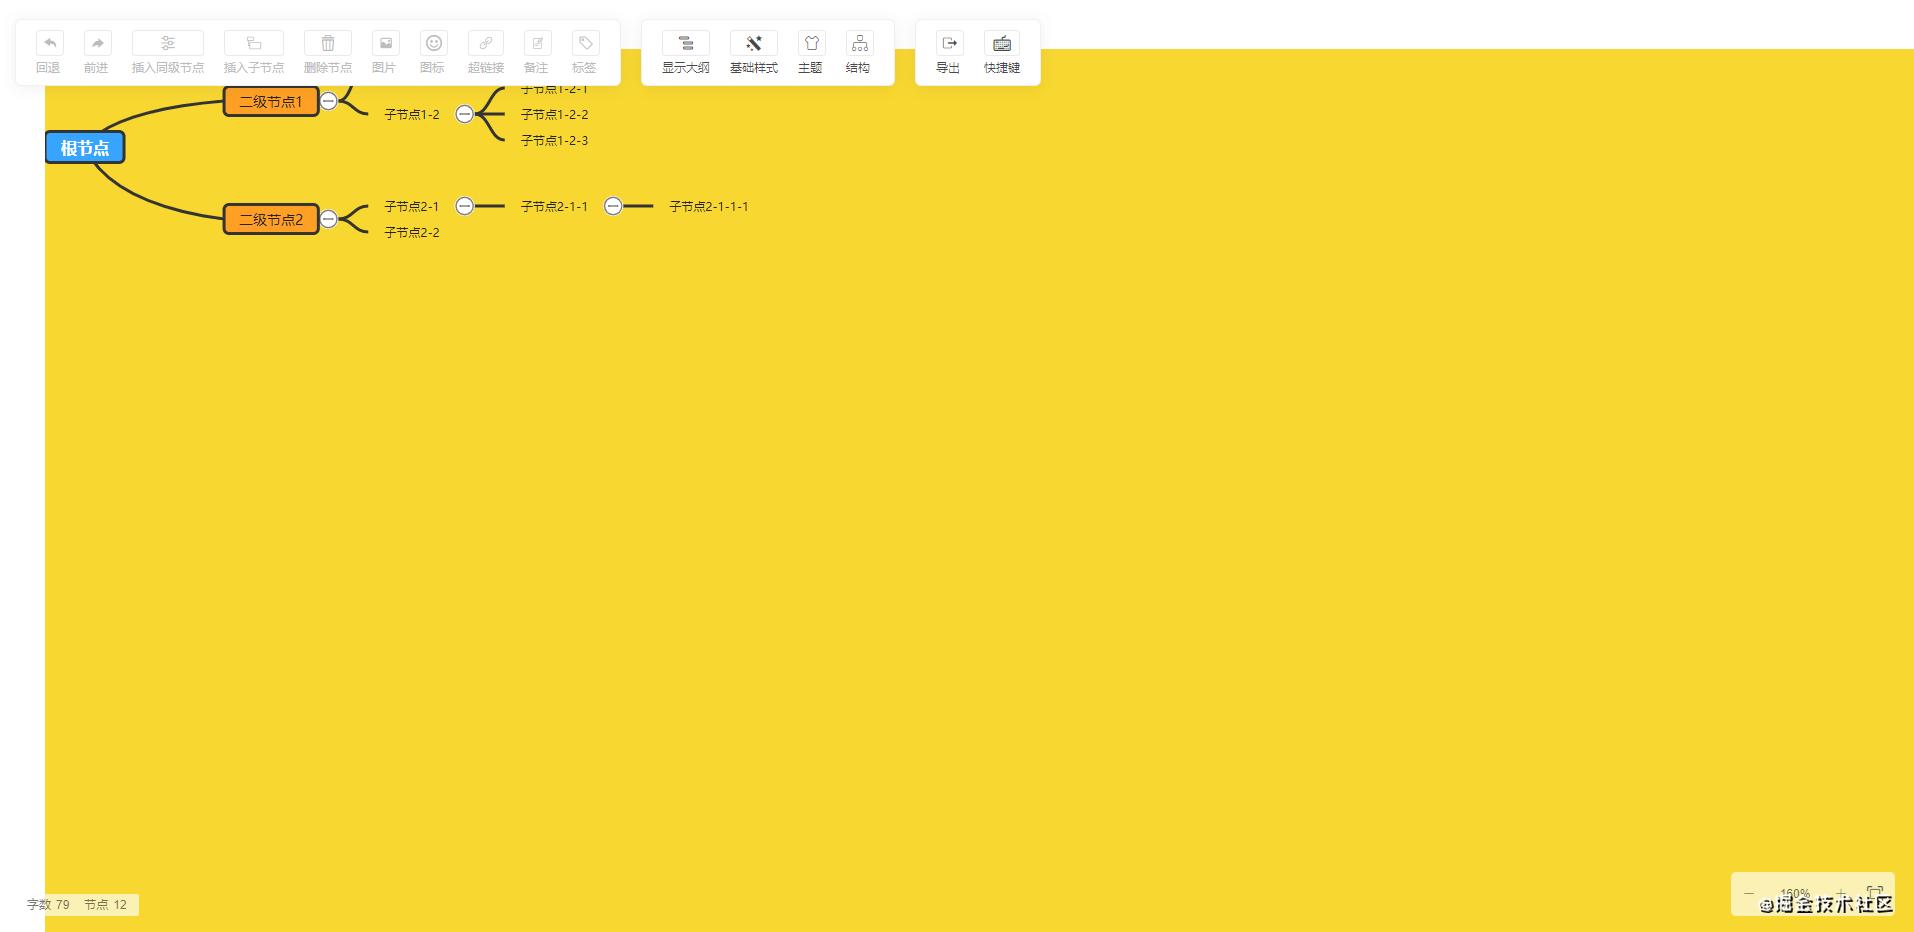
Task: Click the 删除节点 trash icon
Action: (x=328, y=43)
